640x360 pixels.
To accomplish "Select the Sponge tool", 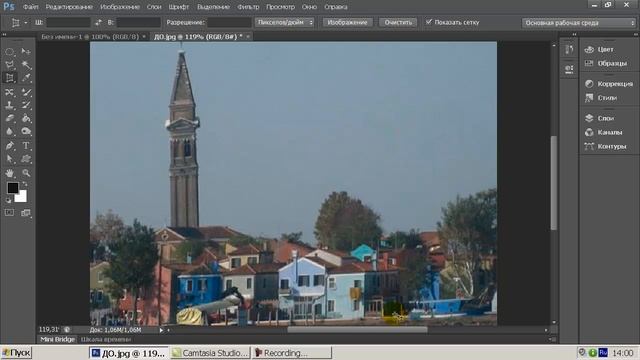I will pos(26,131).
